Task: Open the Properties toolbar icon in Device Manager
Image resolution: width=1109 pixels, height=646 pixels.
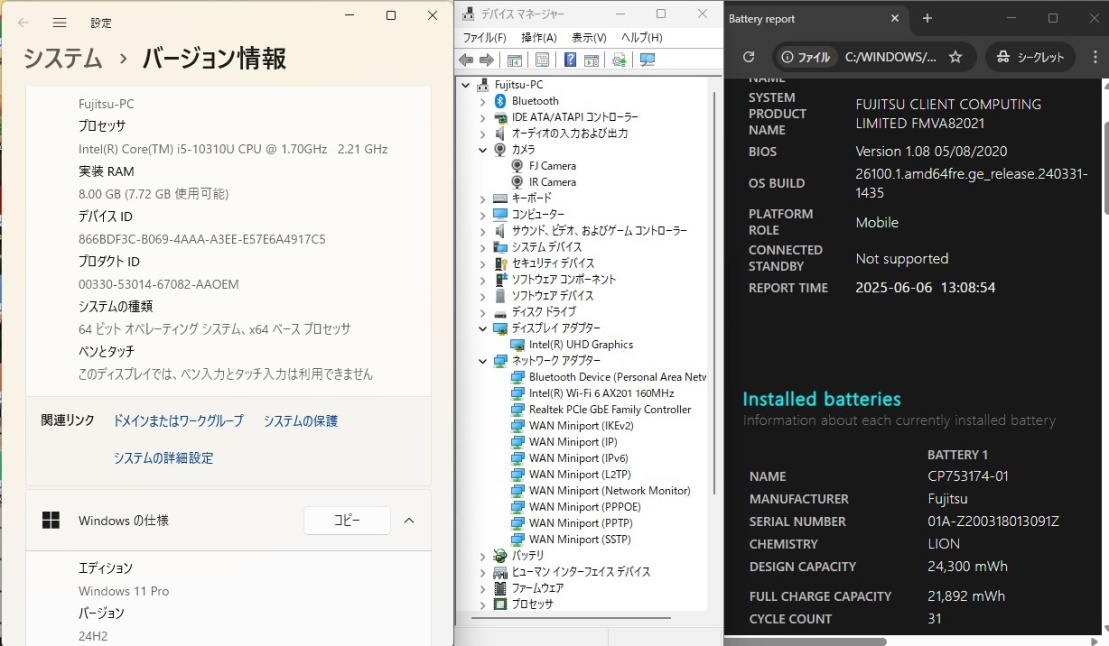Action: click(542, 60)
